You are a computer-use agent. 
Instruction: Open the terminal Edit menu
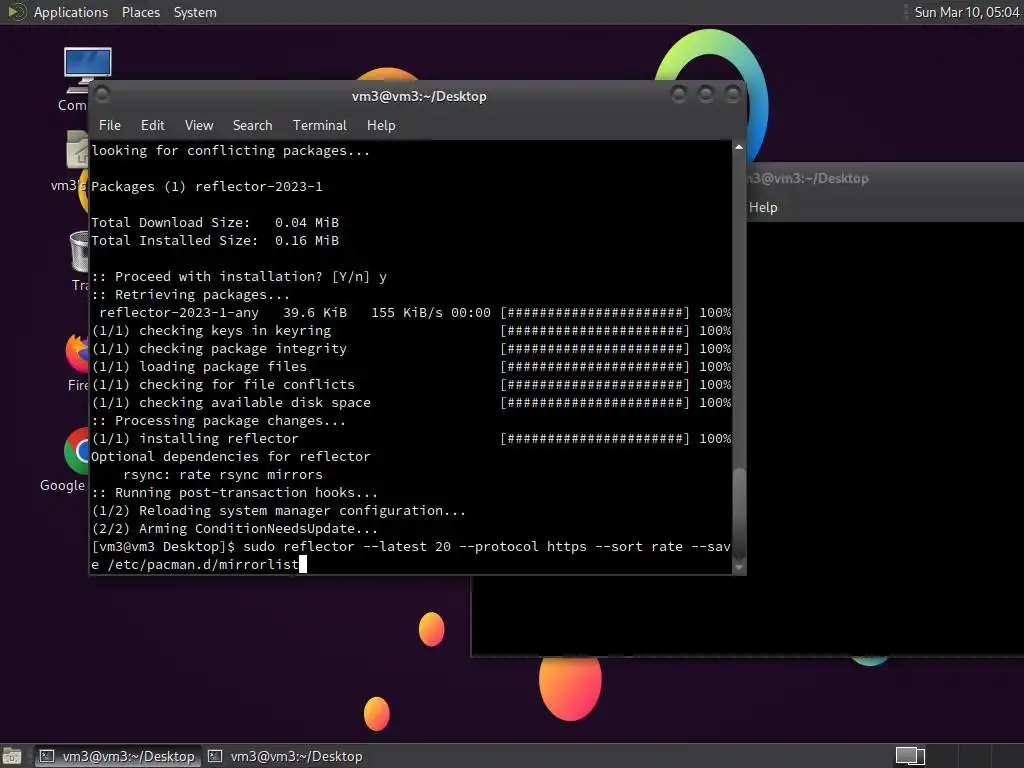coord(152,125)
